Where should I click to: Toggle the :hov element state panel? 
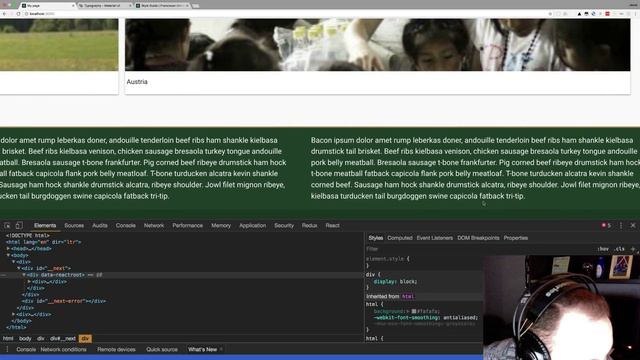[603, 249]
